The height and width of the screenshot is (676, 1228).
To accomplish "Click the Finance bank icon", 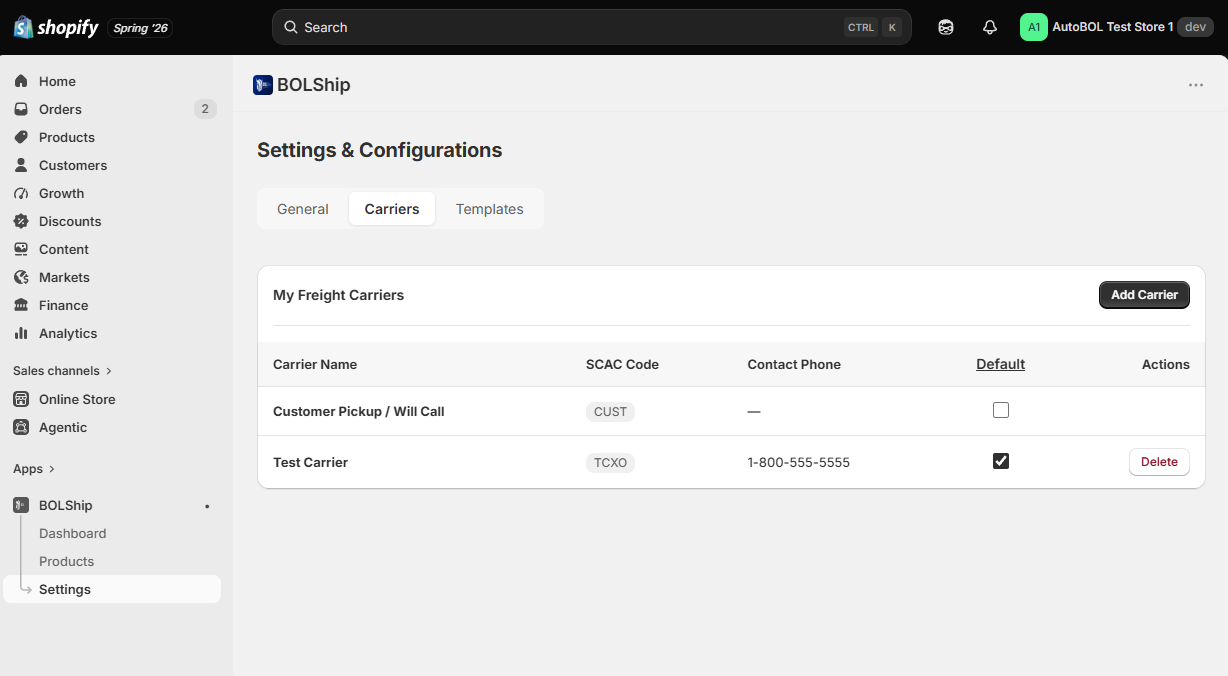I will [x=21, y=305].
